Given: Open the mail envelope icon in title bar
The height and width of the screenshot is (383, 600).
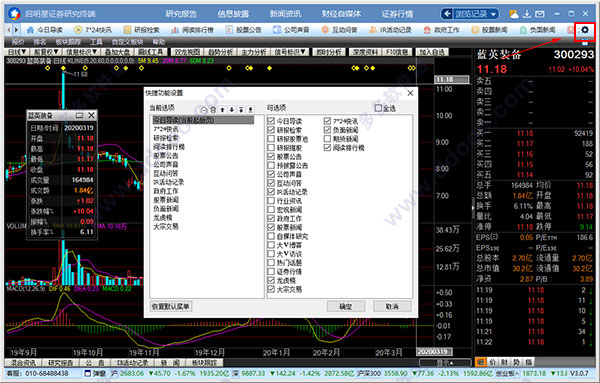Looking at the screenshot, I should click(x=540, y=14).
